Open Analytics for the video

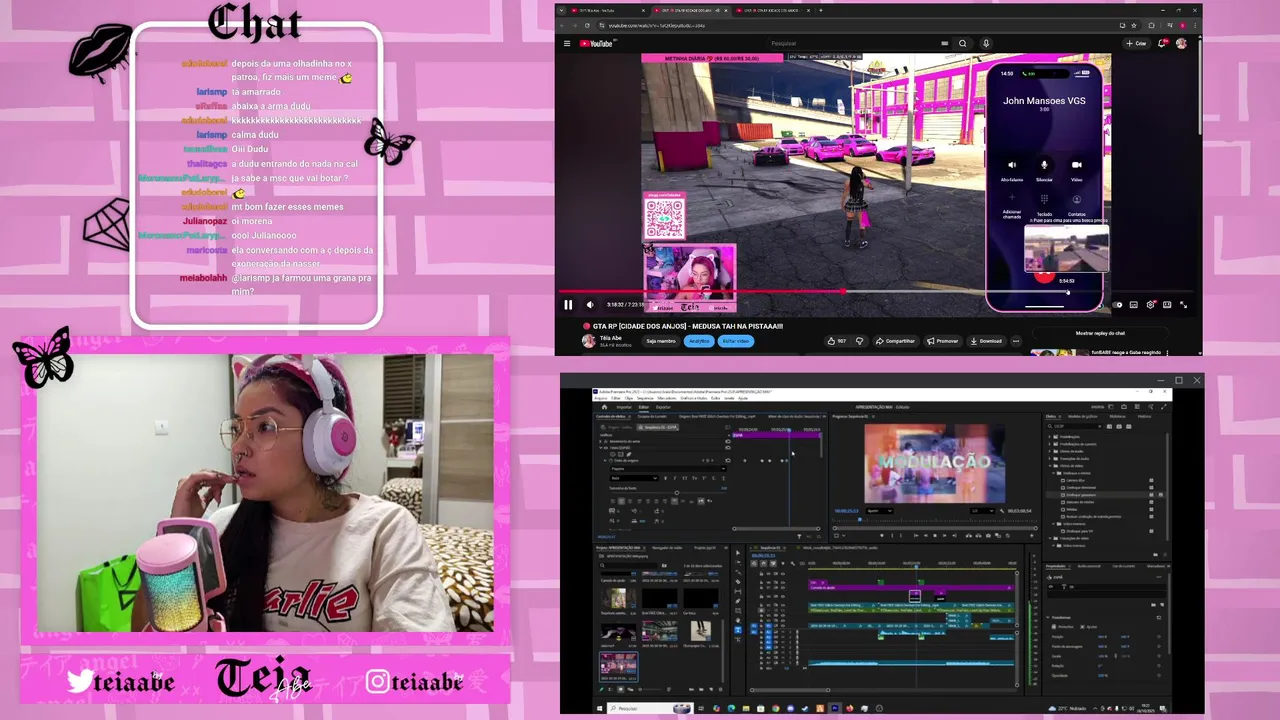(699, 341)
